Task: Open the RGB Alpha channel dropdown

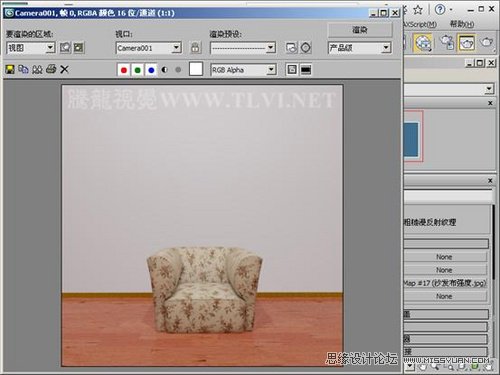Action: pyautogui.click(x=243, y=70)
